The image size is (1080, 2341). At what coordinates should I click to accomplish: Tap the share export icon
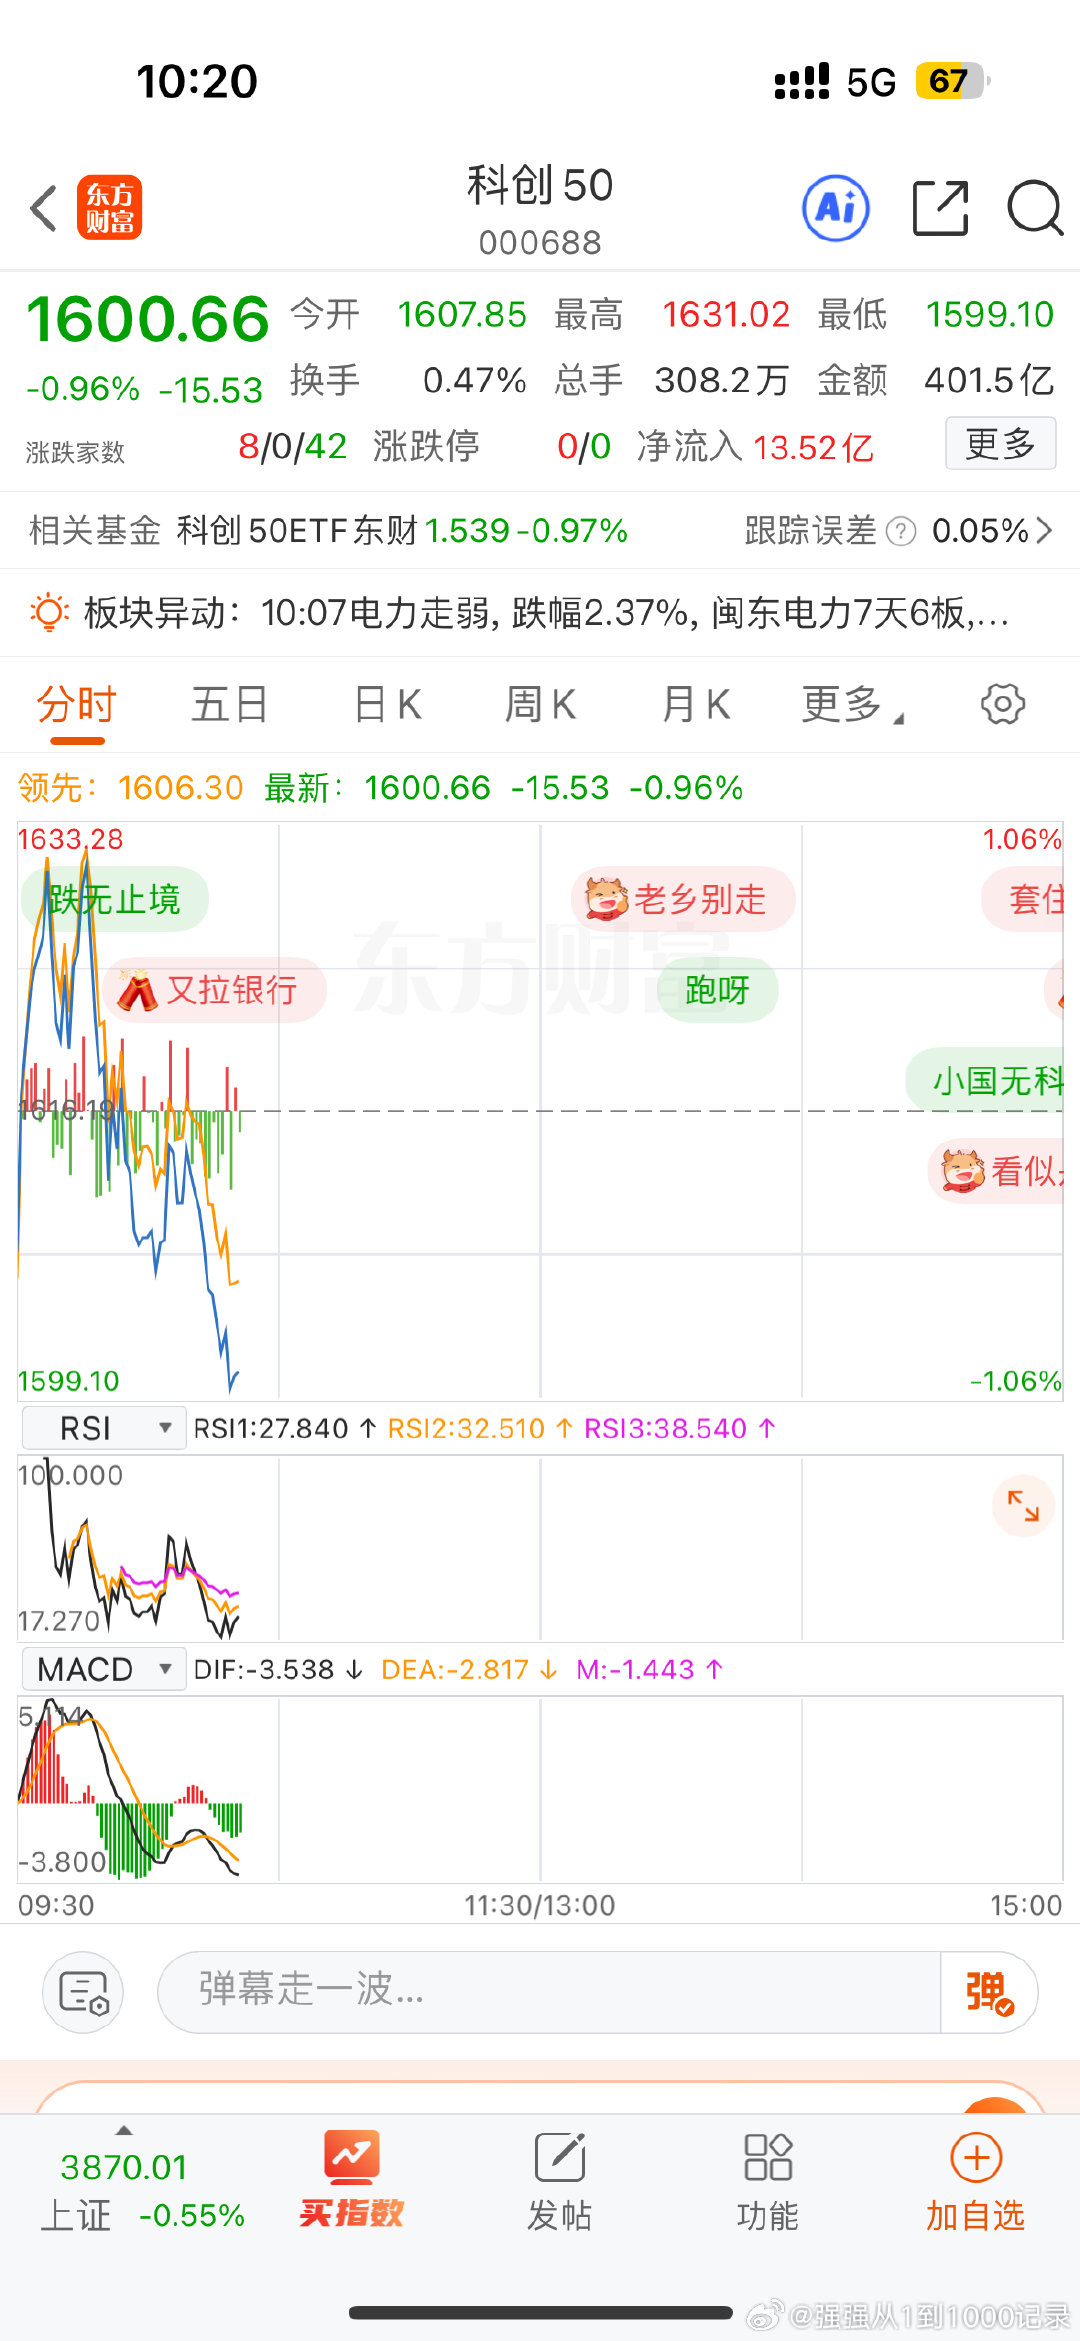[941, 208]
